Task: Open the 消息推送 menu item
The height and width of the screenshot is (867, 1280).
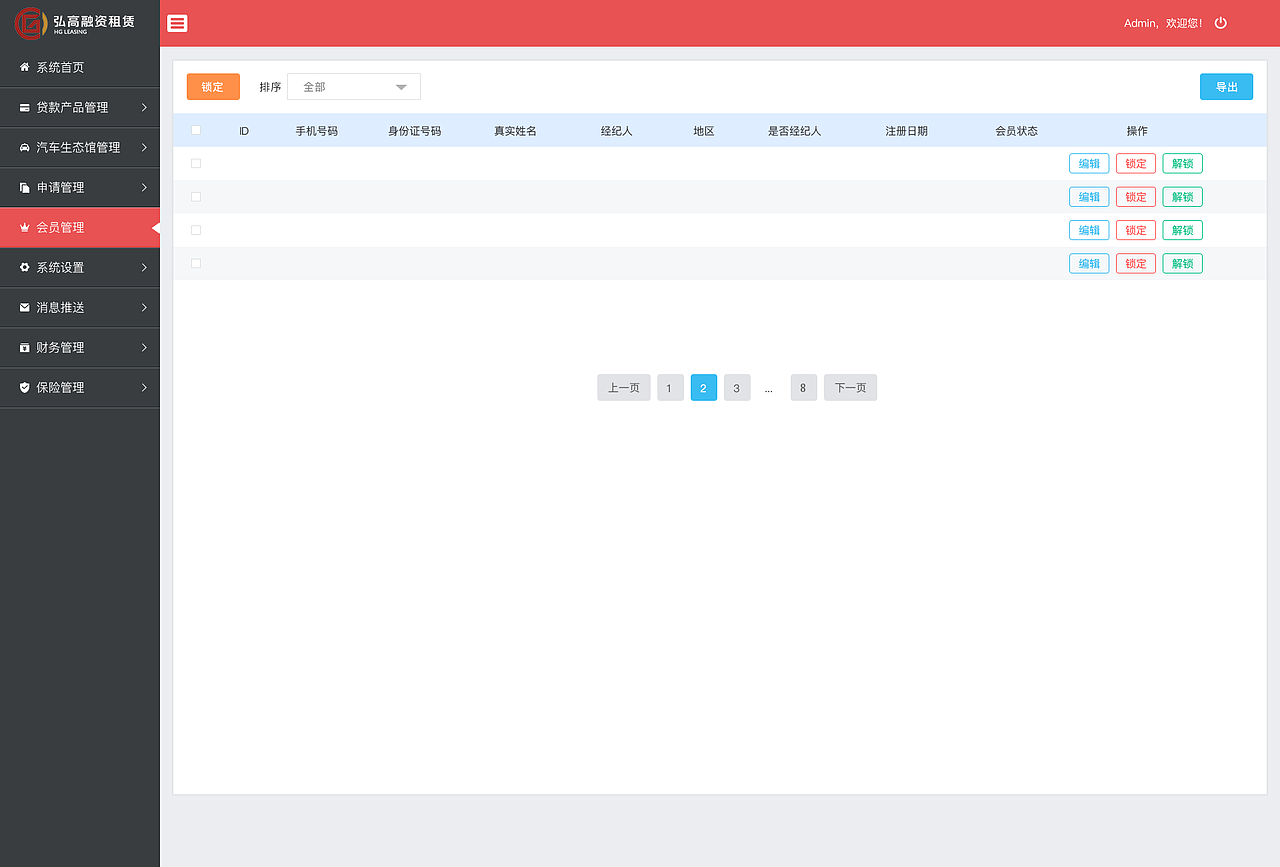Action: tap(80, 307)
